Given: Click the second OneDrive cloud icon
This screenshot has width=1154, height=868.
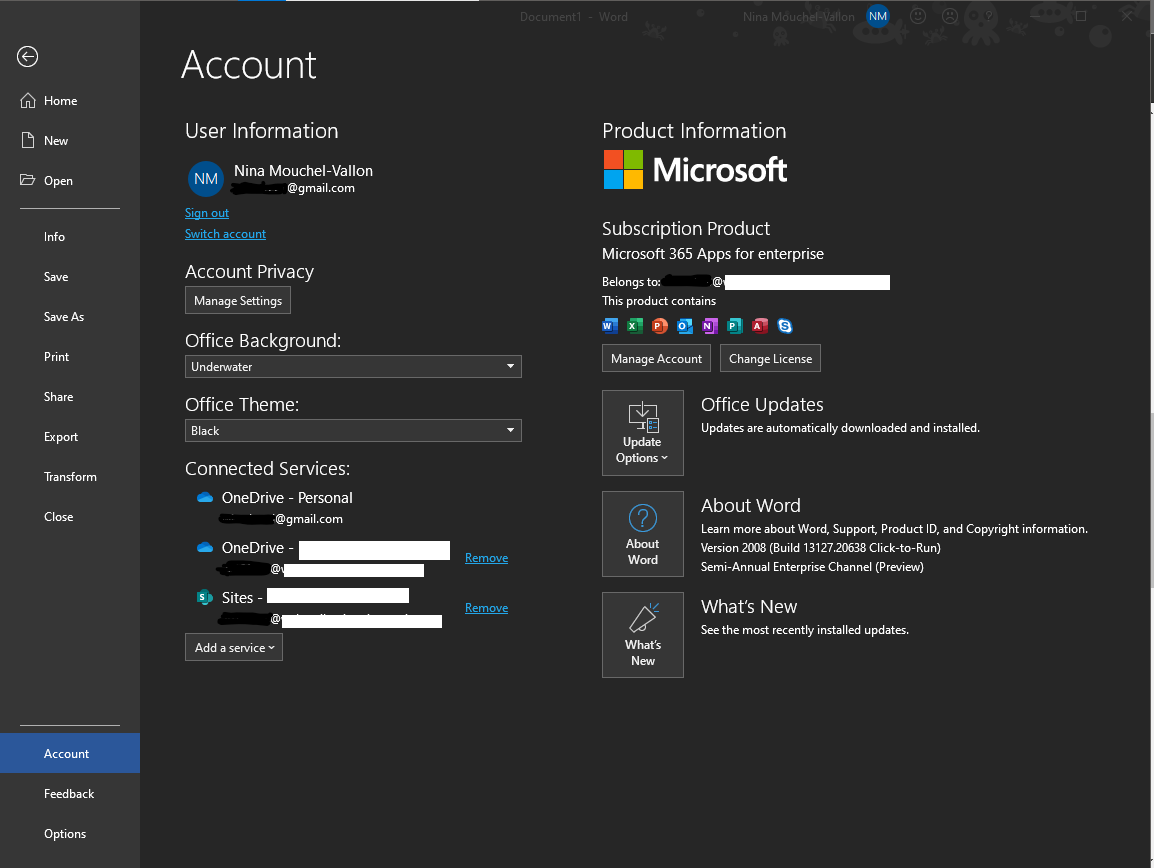Looking at the screenshot, I should (x=205, y=548).
